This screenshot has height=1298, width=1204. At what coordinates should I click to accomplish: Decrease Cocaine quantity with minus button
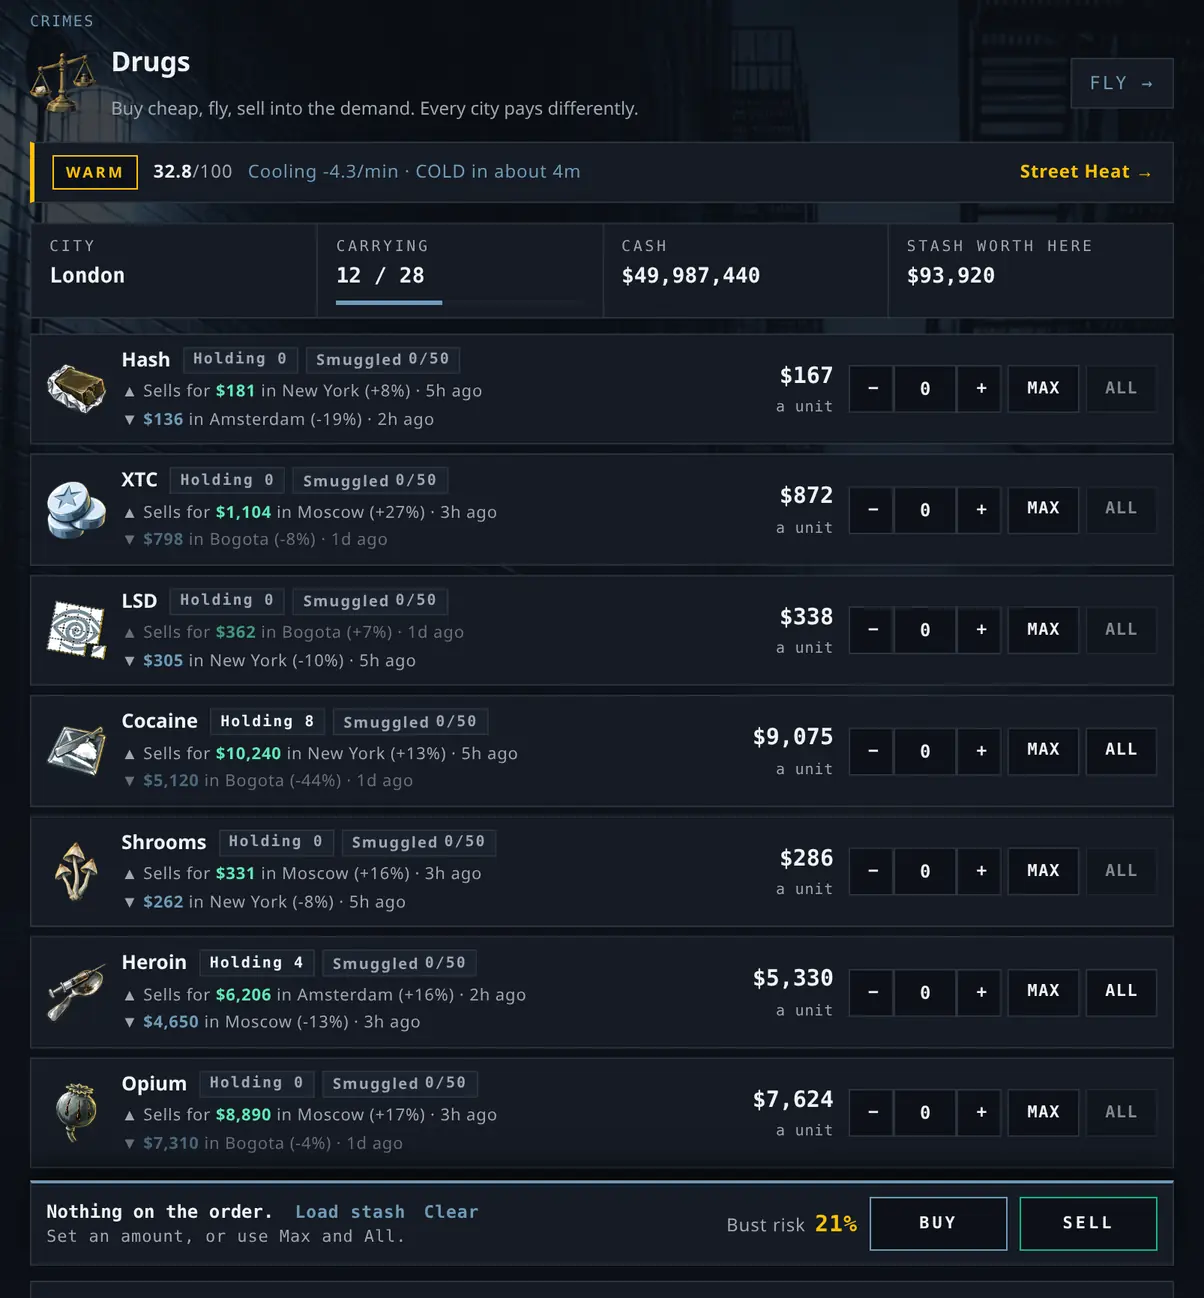[x=872, y=750]
